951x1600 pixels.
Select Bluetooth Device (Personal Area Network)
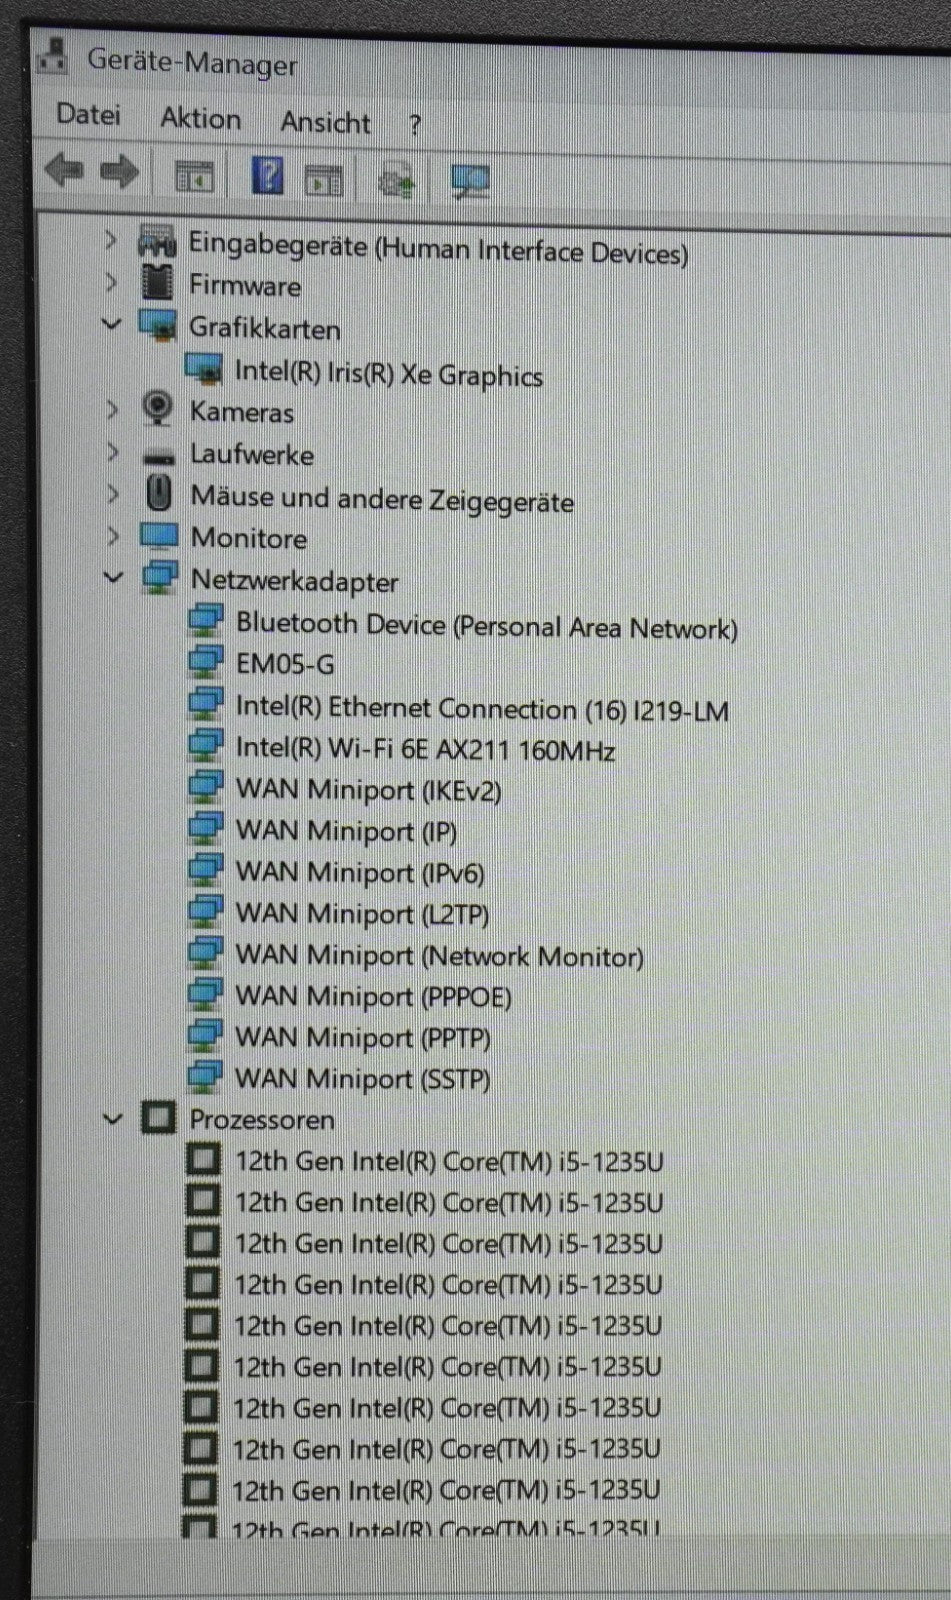(x=487, y=626)
